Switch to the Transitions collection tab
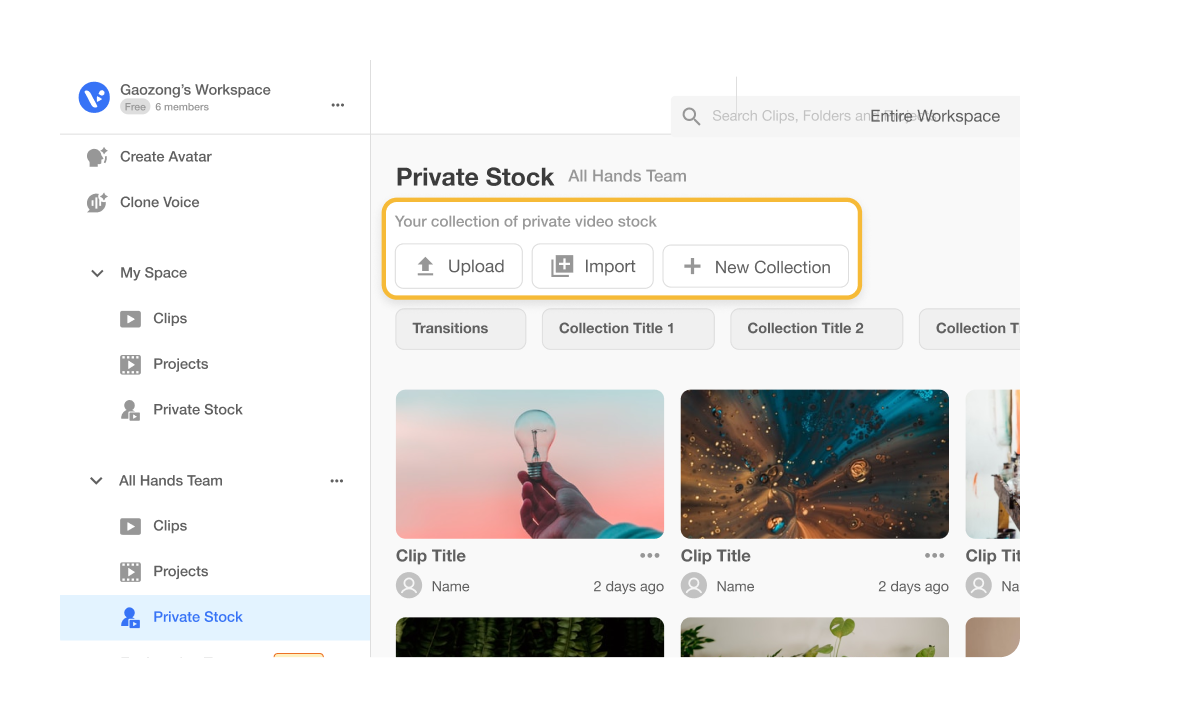 [x=460, y=328]
